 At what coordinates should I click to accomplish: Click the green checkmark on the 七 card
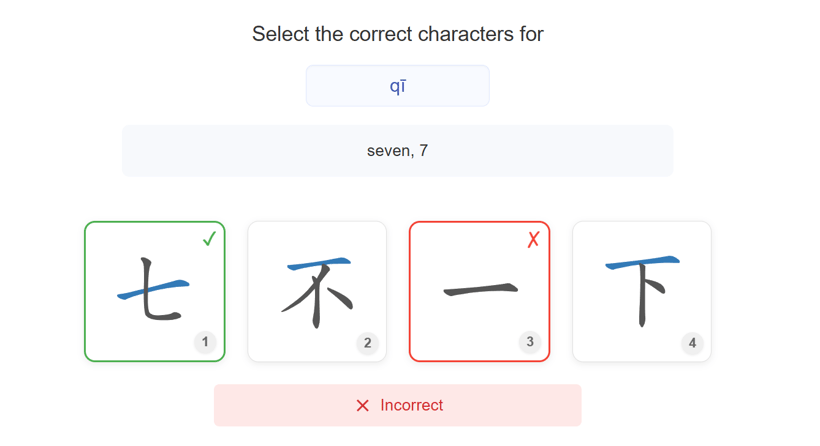209,239
